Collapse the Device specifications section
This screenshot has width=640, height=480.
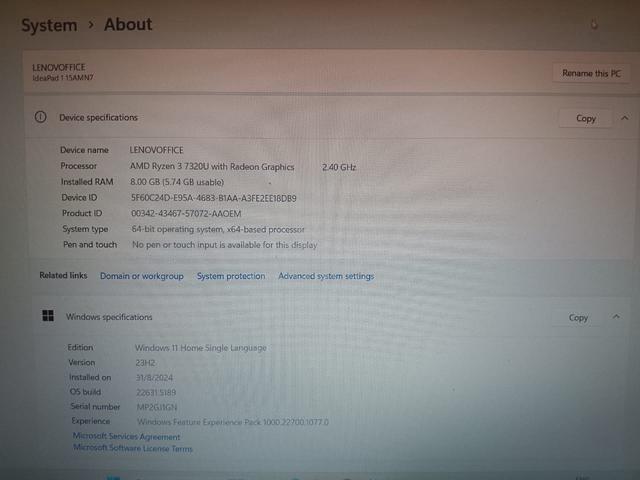[x=624, y=118]
